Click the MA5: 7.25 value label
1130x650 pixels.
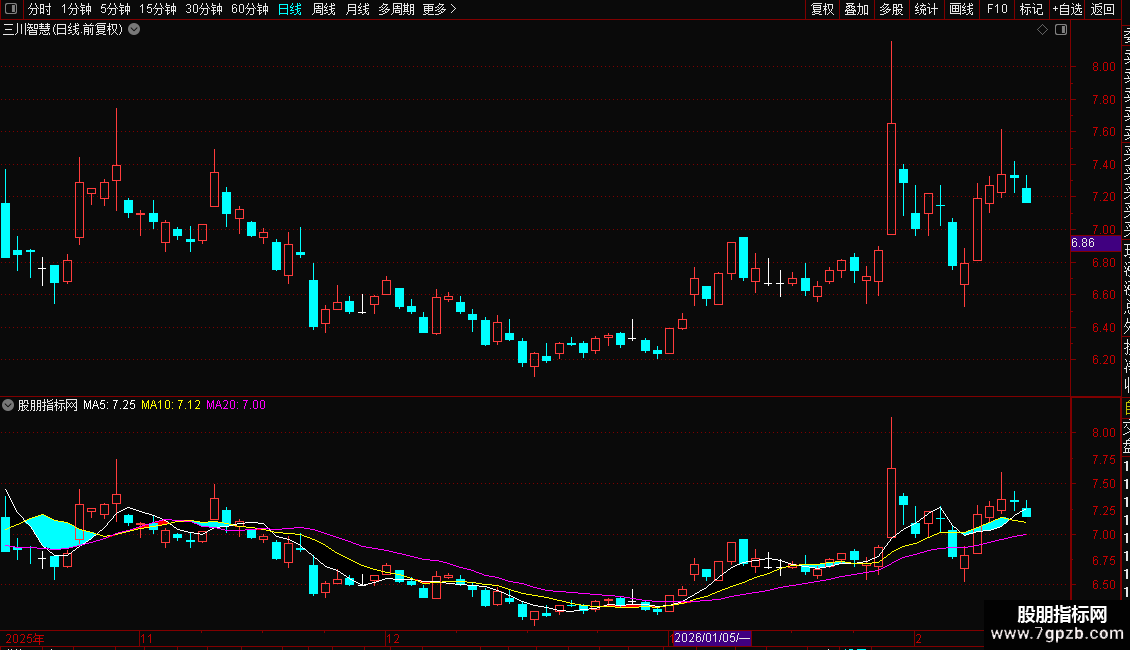[109, 405]
